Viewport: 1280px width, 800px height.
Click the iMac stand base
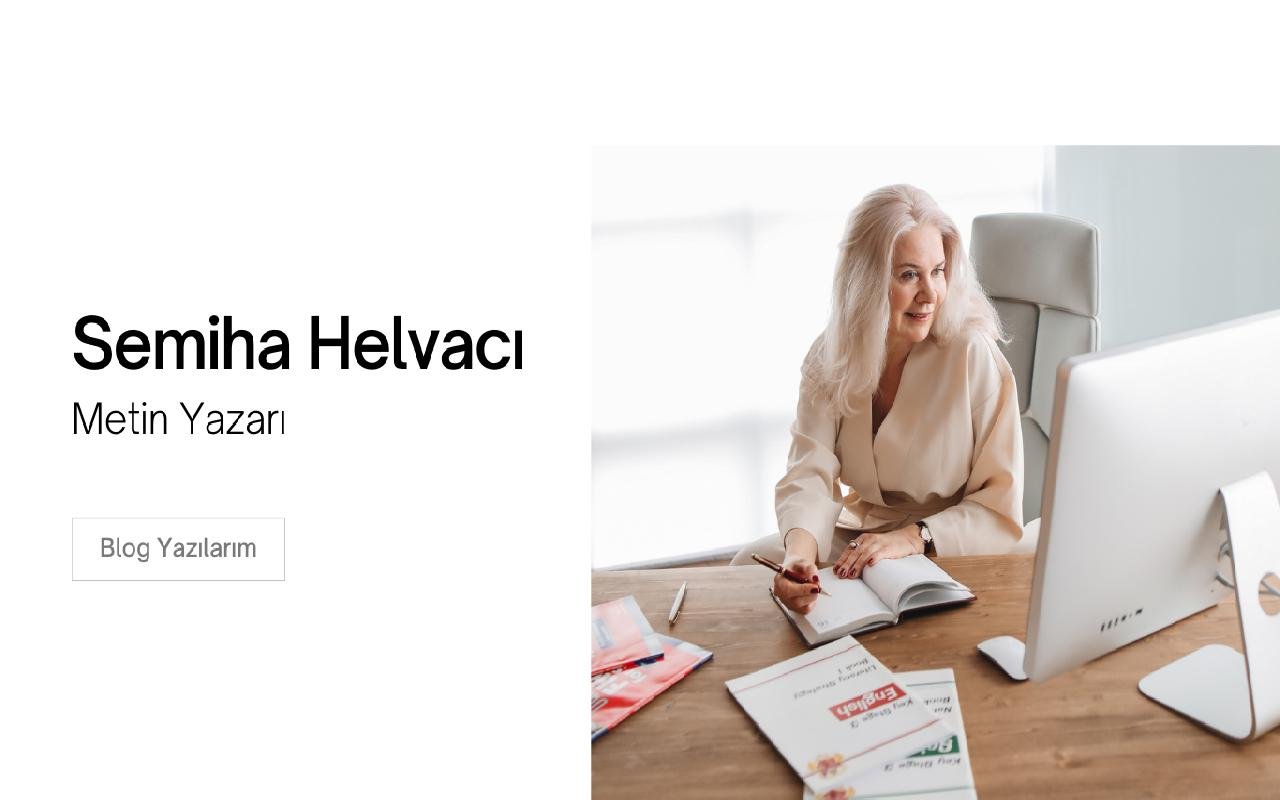[1197, 690]
